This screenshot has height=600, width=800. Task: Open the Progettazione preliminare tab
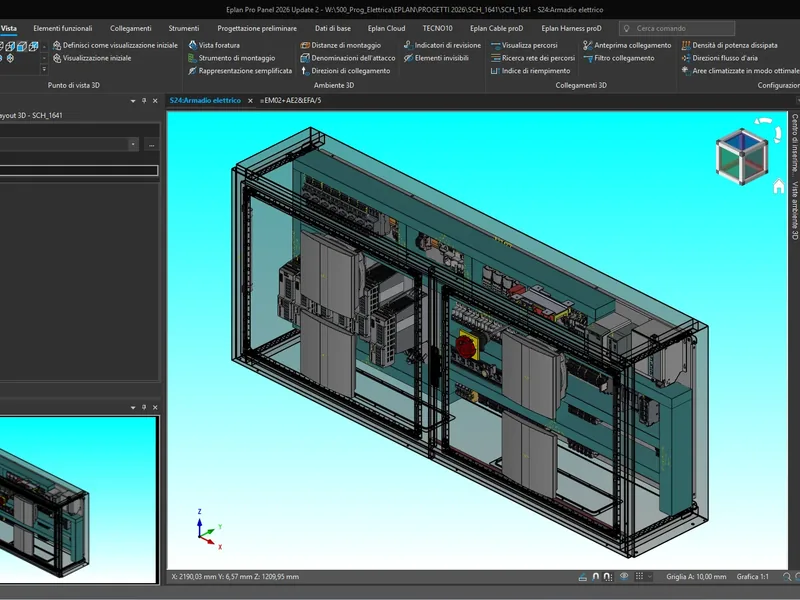click(257, 29)
